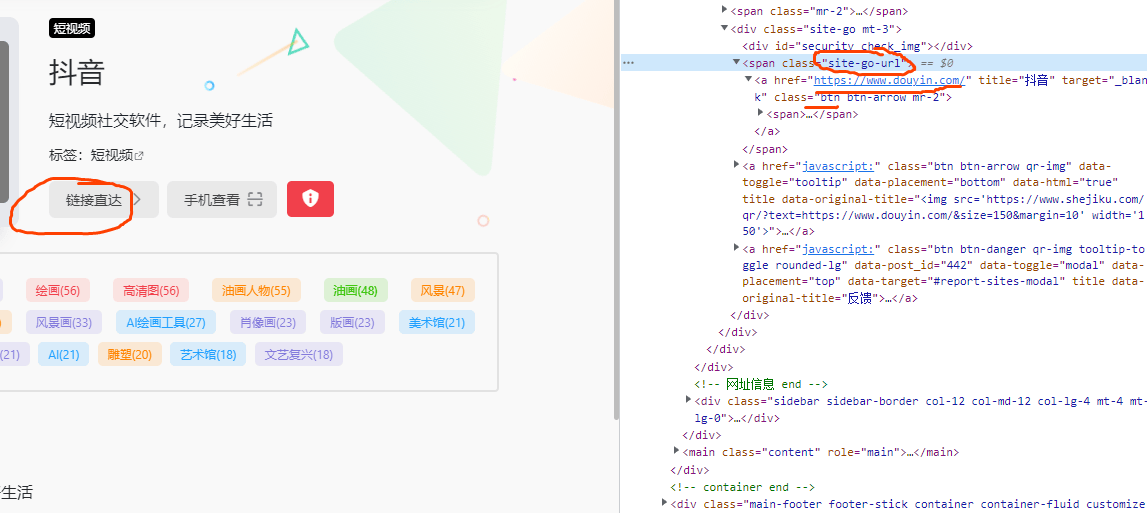Click the description 短视频社交软件，记录美好生活
This screenshot has height=513, width=1147.
(160, 121)
